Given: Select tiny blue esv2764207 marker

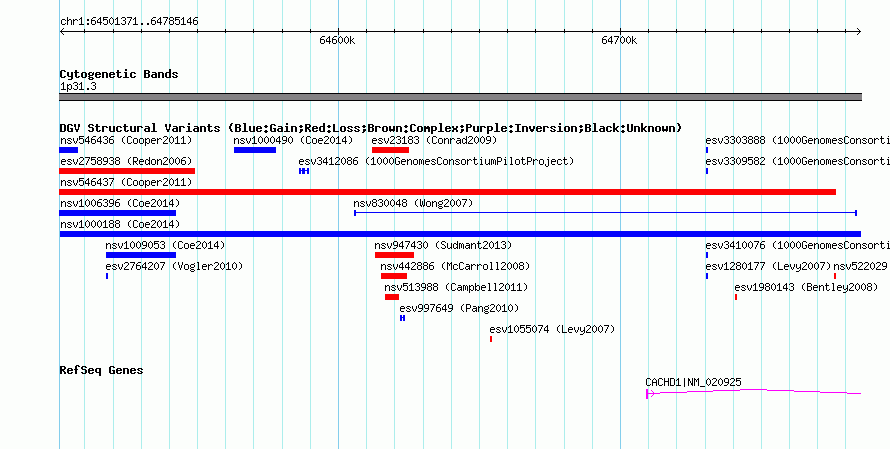Looking at the screenshot, I should [x=107, y=276].
